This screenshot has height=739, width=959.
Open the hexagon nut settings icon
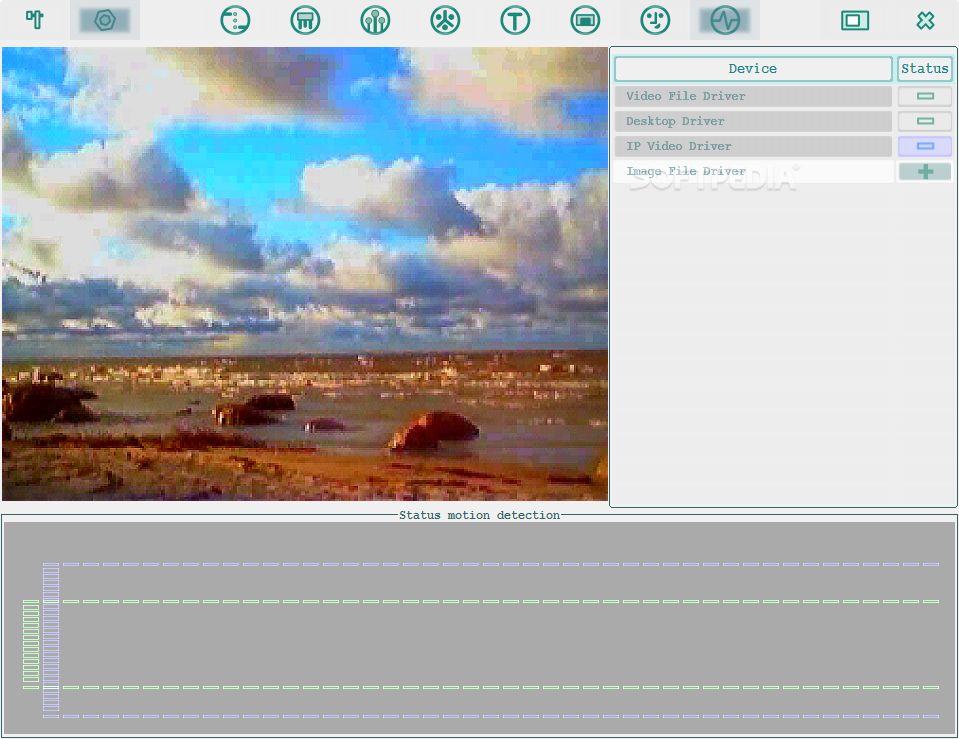click(105, 20)
